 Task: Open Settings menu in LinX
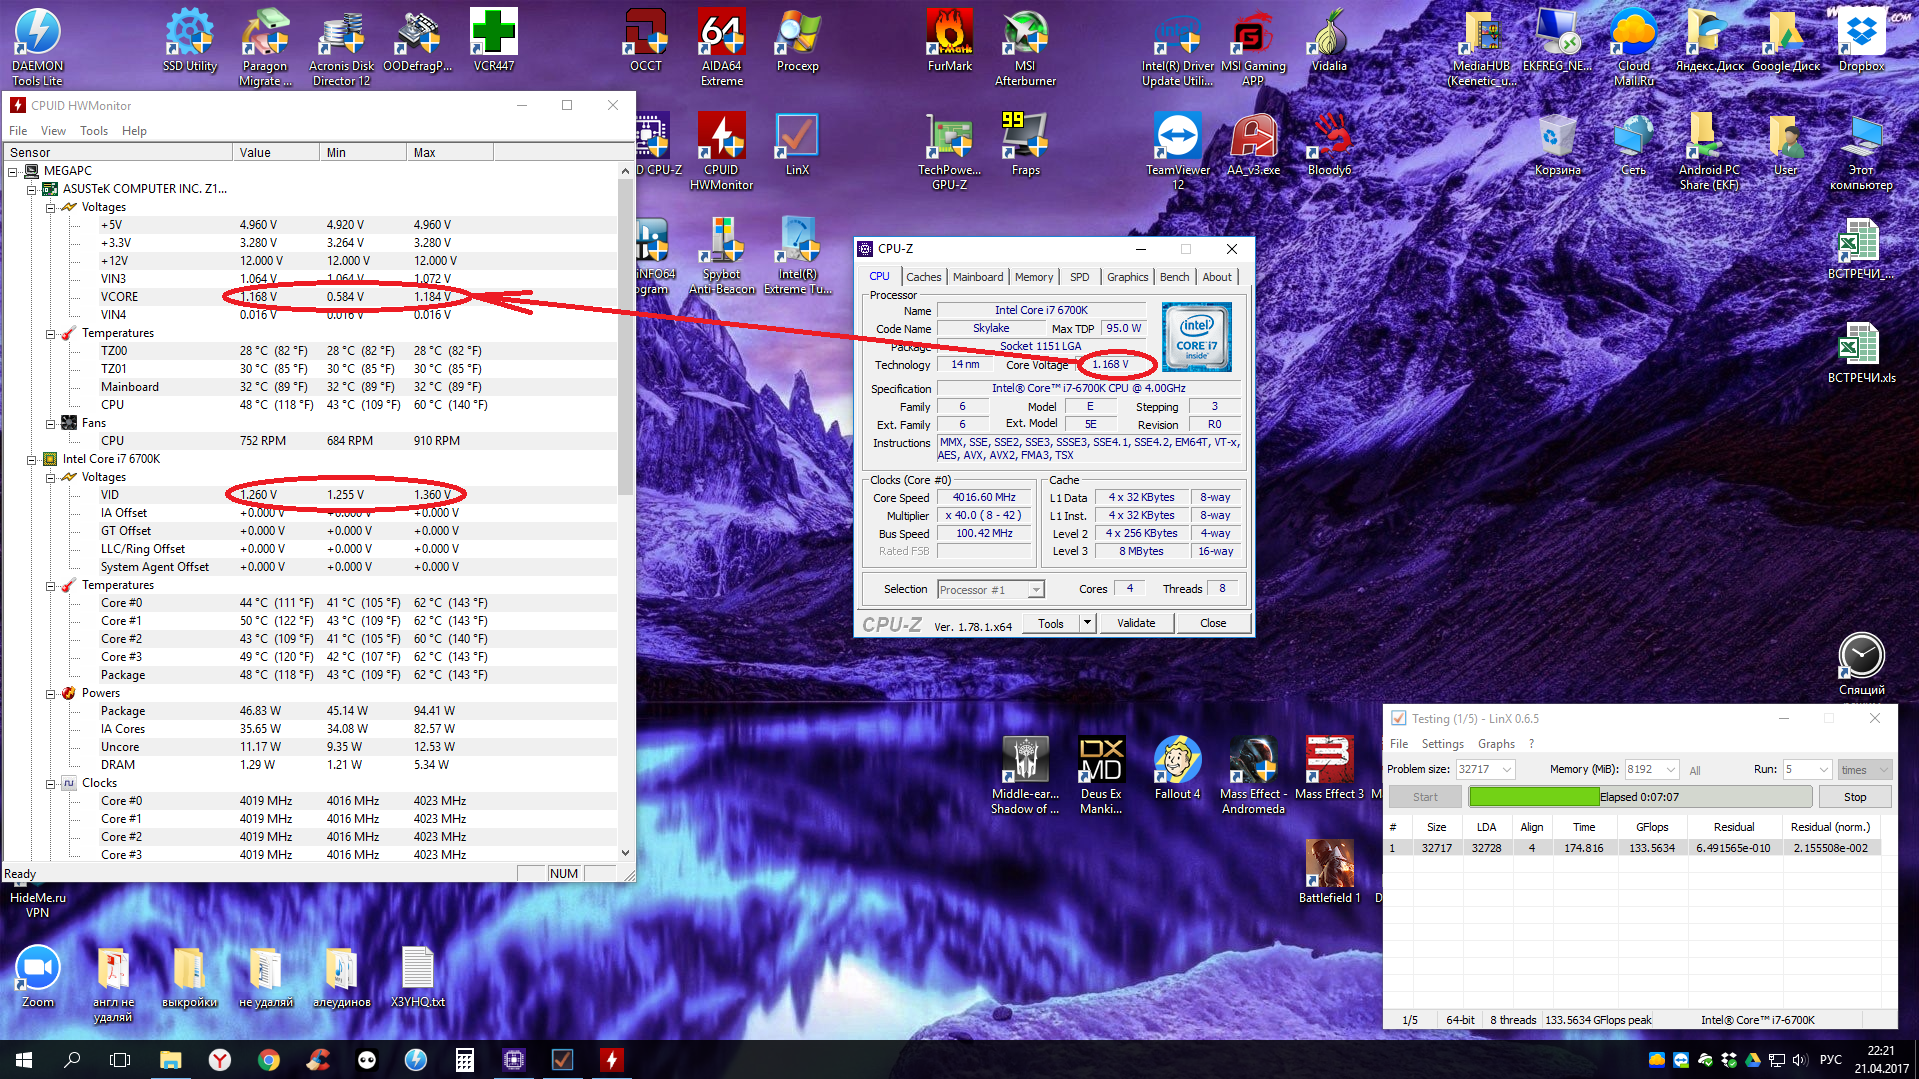(1442, 744)
